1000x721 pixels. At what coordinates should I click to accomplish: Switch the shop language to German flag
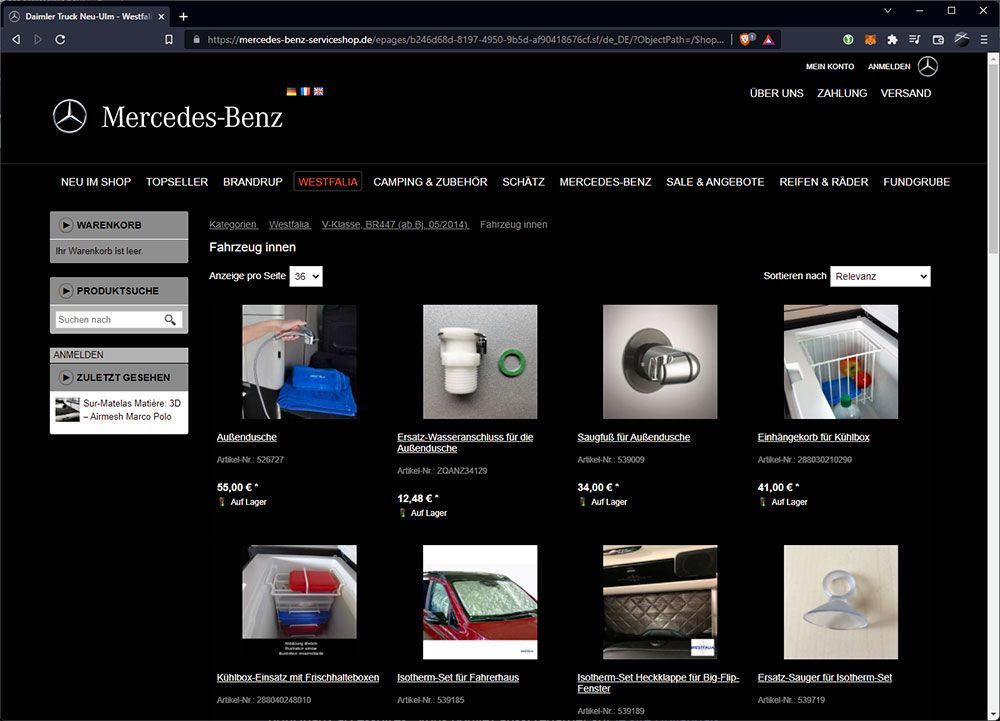click(291, 91)
